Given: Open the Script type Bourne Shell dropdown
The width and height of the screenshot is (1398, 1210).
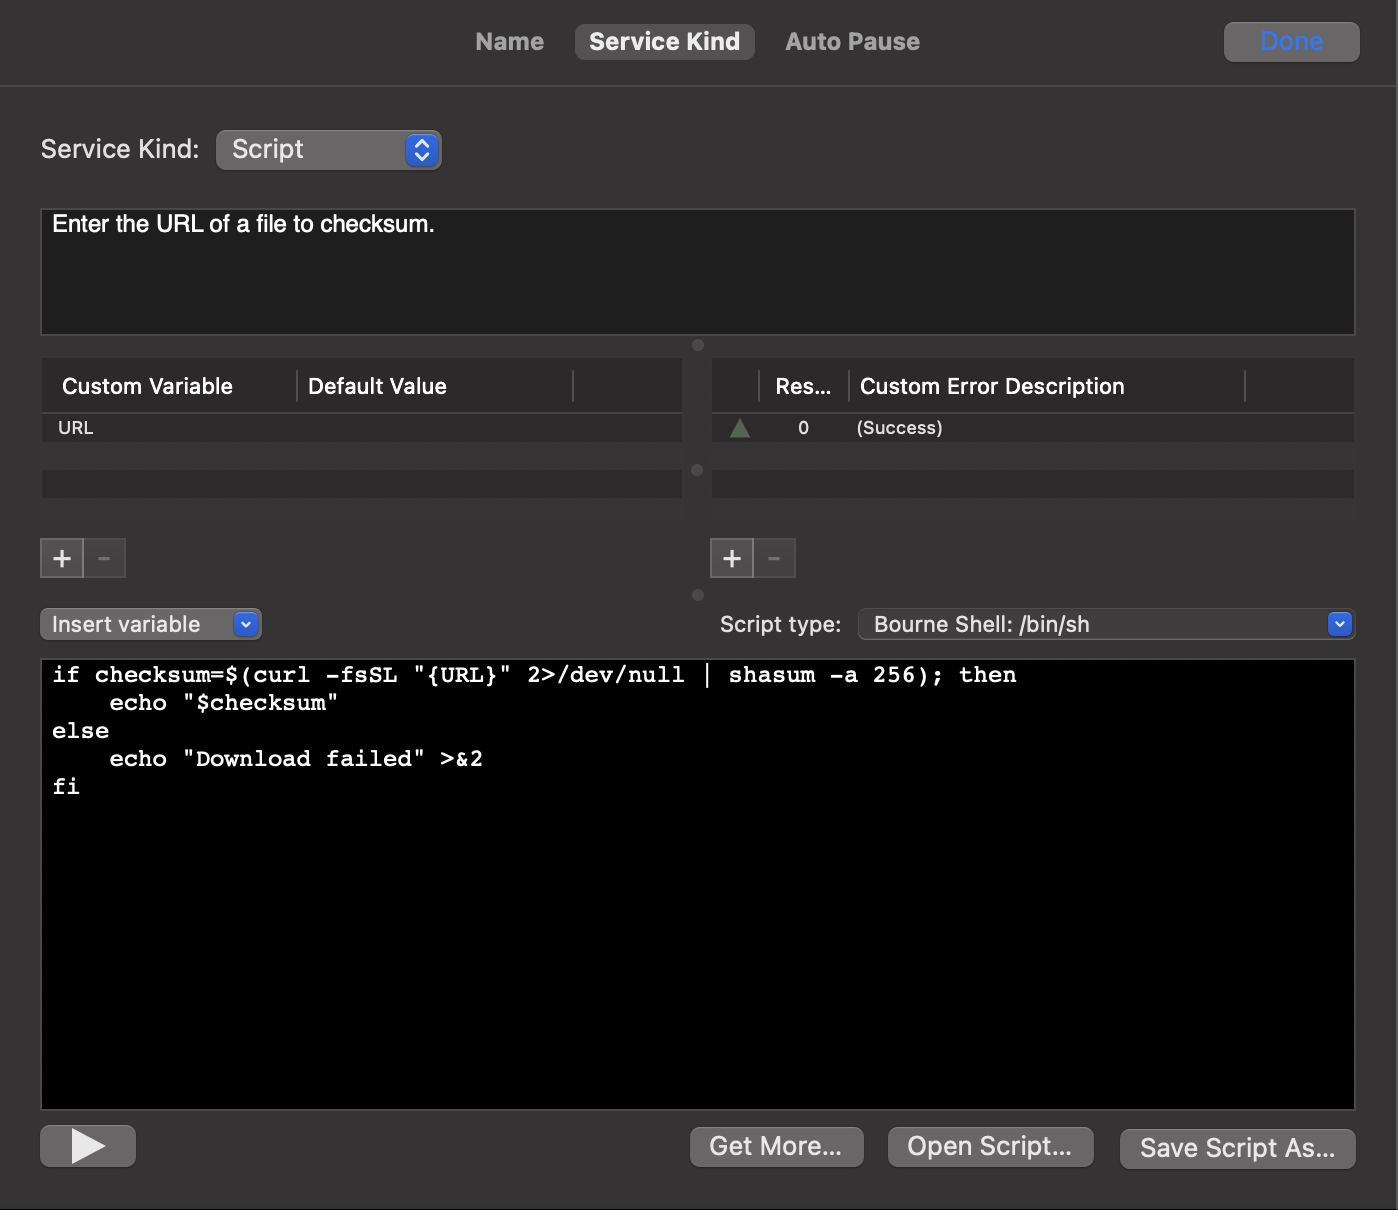Looking at the screenshot, I should [x=1106, y=624].
